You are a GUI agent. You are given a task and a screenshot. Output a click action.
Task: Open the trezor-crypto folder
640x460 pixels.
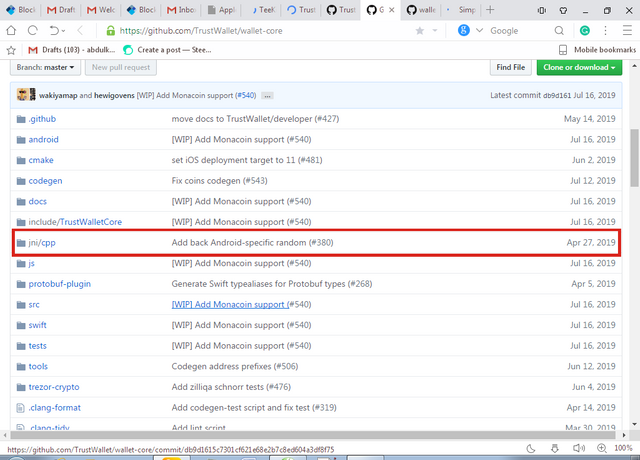click(x=54, y=387)
